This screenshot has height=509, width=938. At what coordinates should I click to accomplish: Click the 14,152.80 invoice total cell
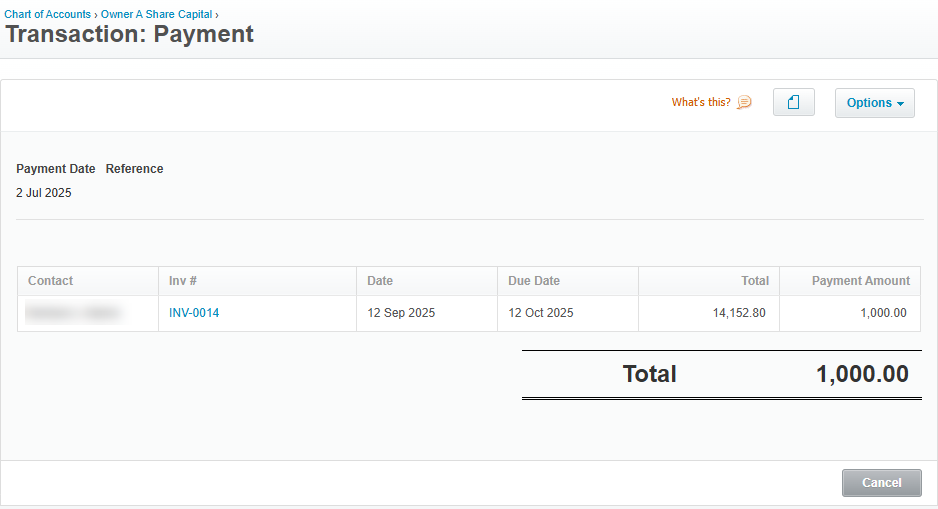(x=739, y=313)
